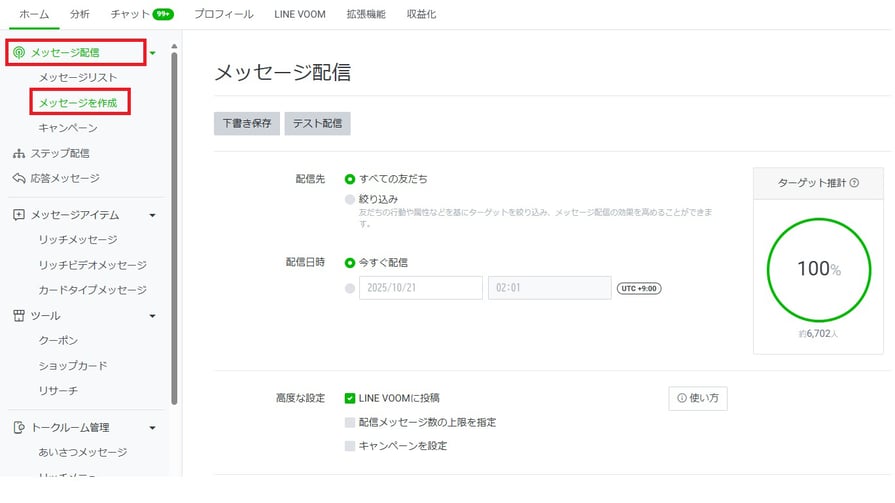Click the 約6,702人 estimate text

click(818, 333)
